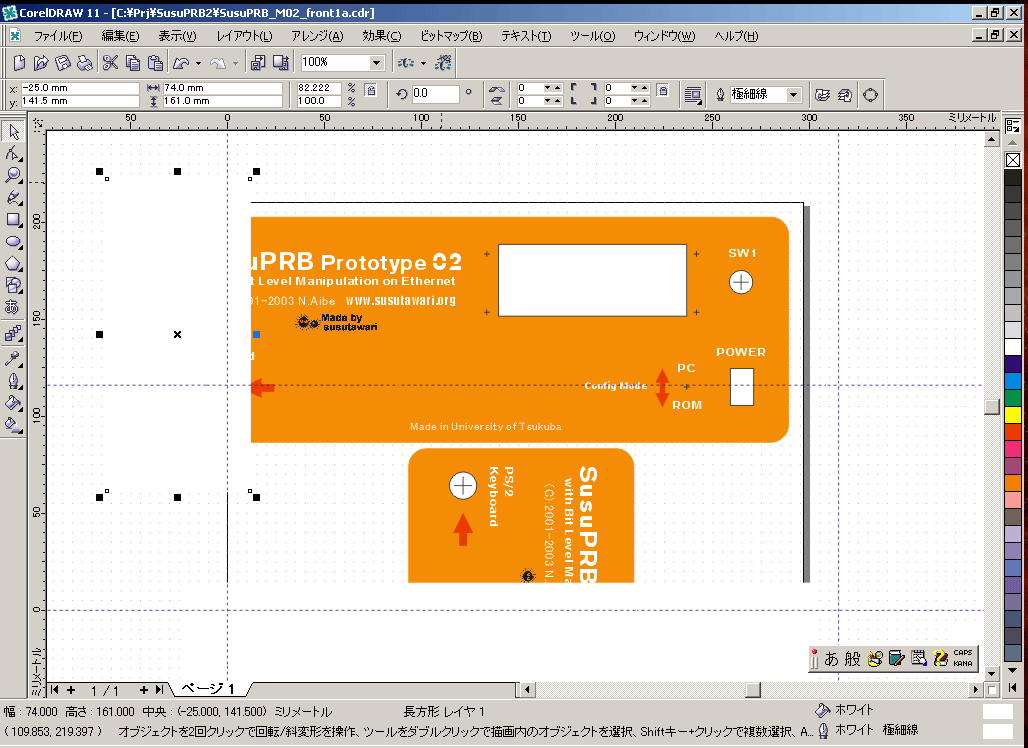The image size is (1028, 748).
Task: Select the Ellipse tool
Action: pyautogui.click(x=13, y=241)
